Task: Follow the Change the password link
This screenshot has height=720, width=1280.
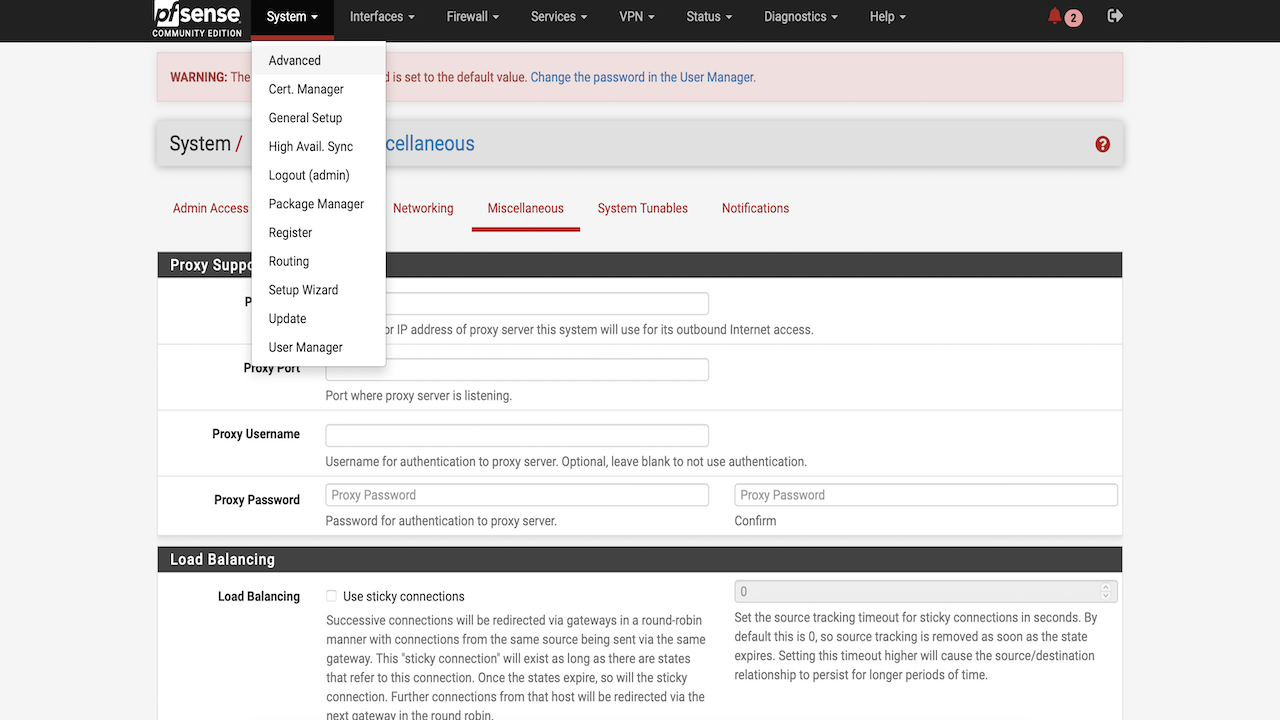Action: pos(643,77)
